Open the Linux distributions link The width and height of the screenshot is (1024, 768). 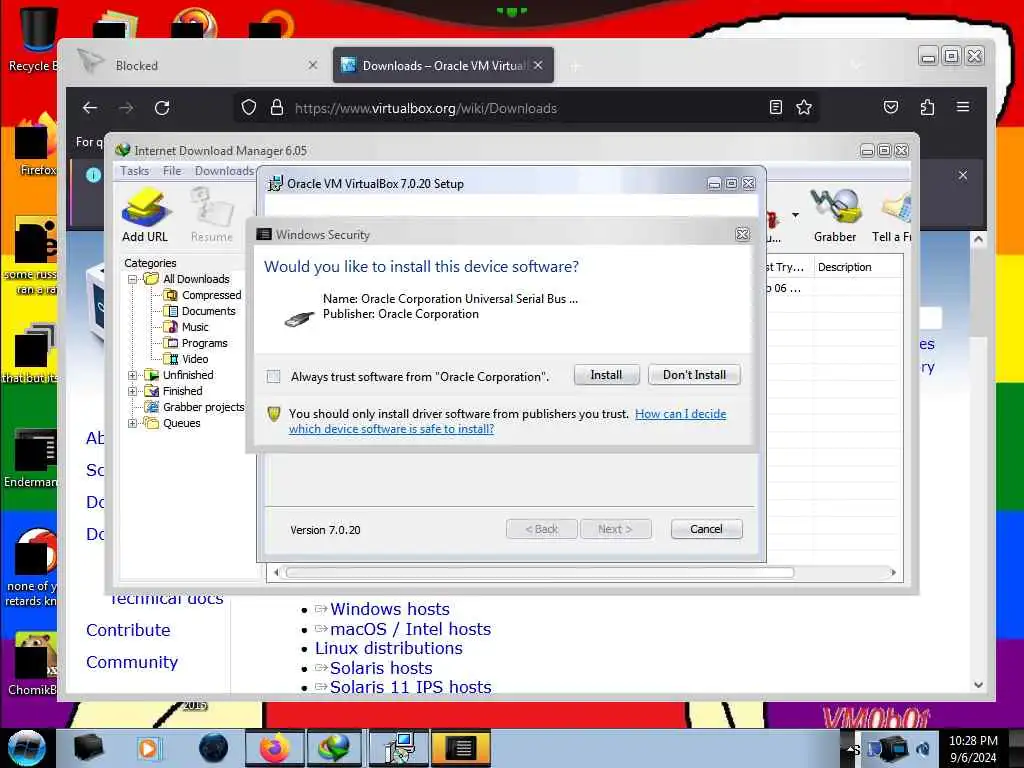tap(389, 648)
